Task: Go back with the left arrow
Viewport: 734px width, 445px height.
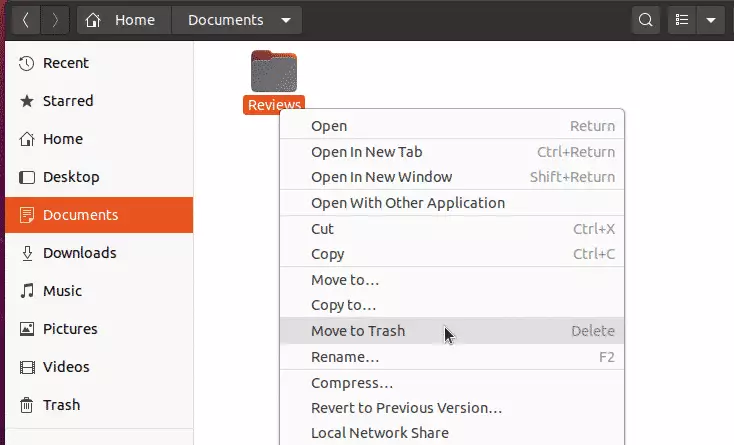Action: pos(26,20)
